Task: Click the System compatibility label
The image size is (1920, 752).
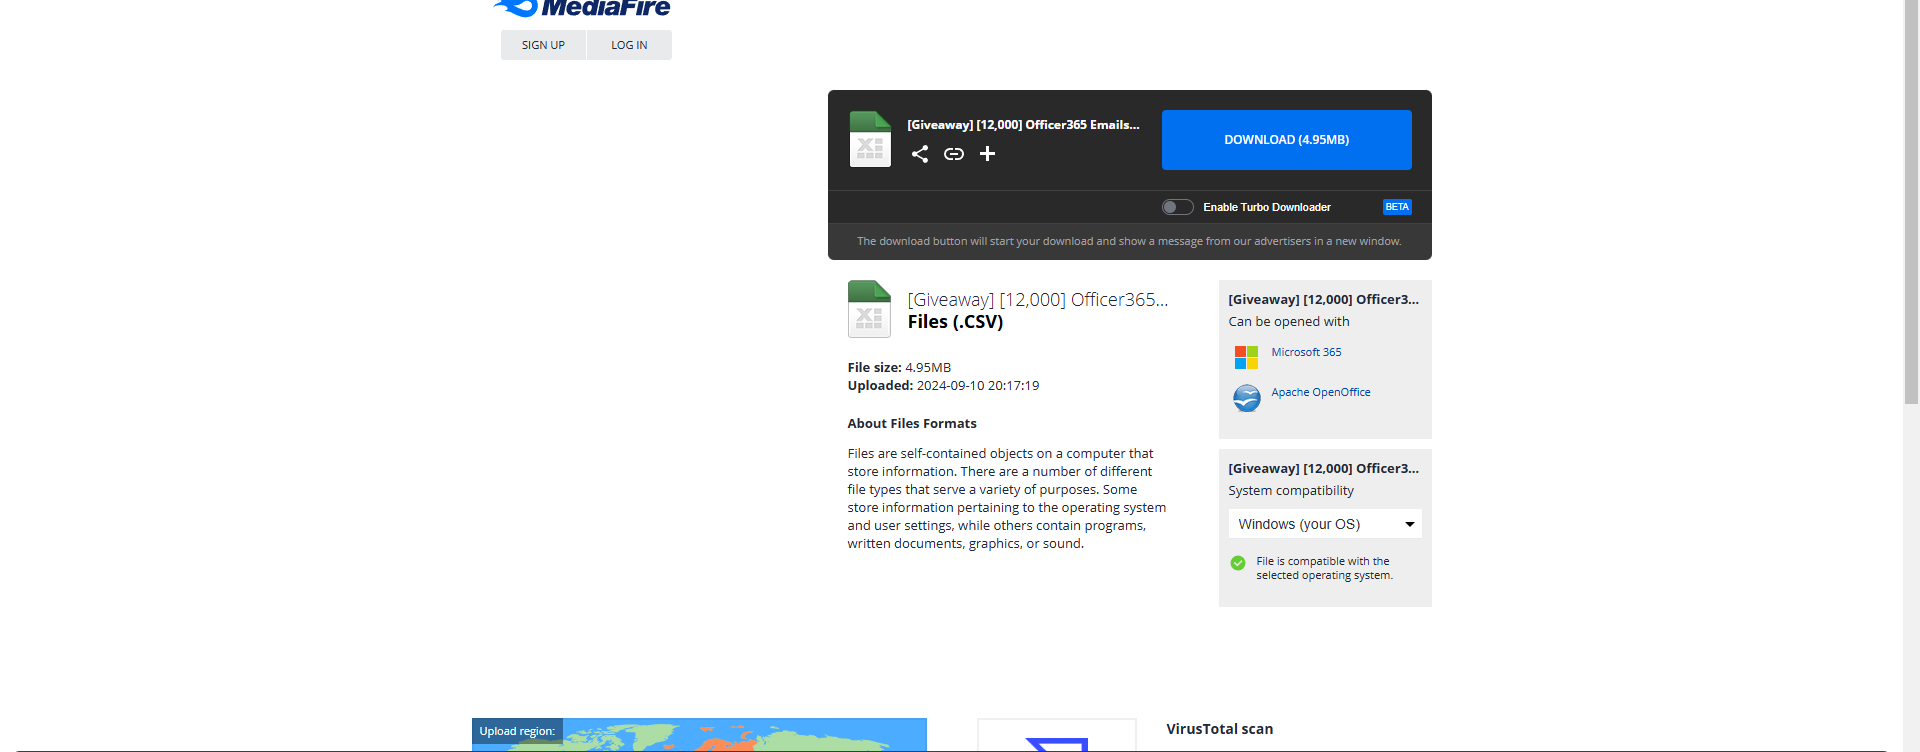Action: coord(1291,491)
